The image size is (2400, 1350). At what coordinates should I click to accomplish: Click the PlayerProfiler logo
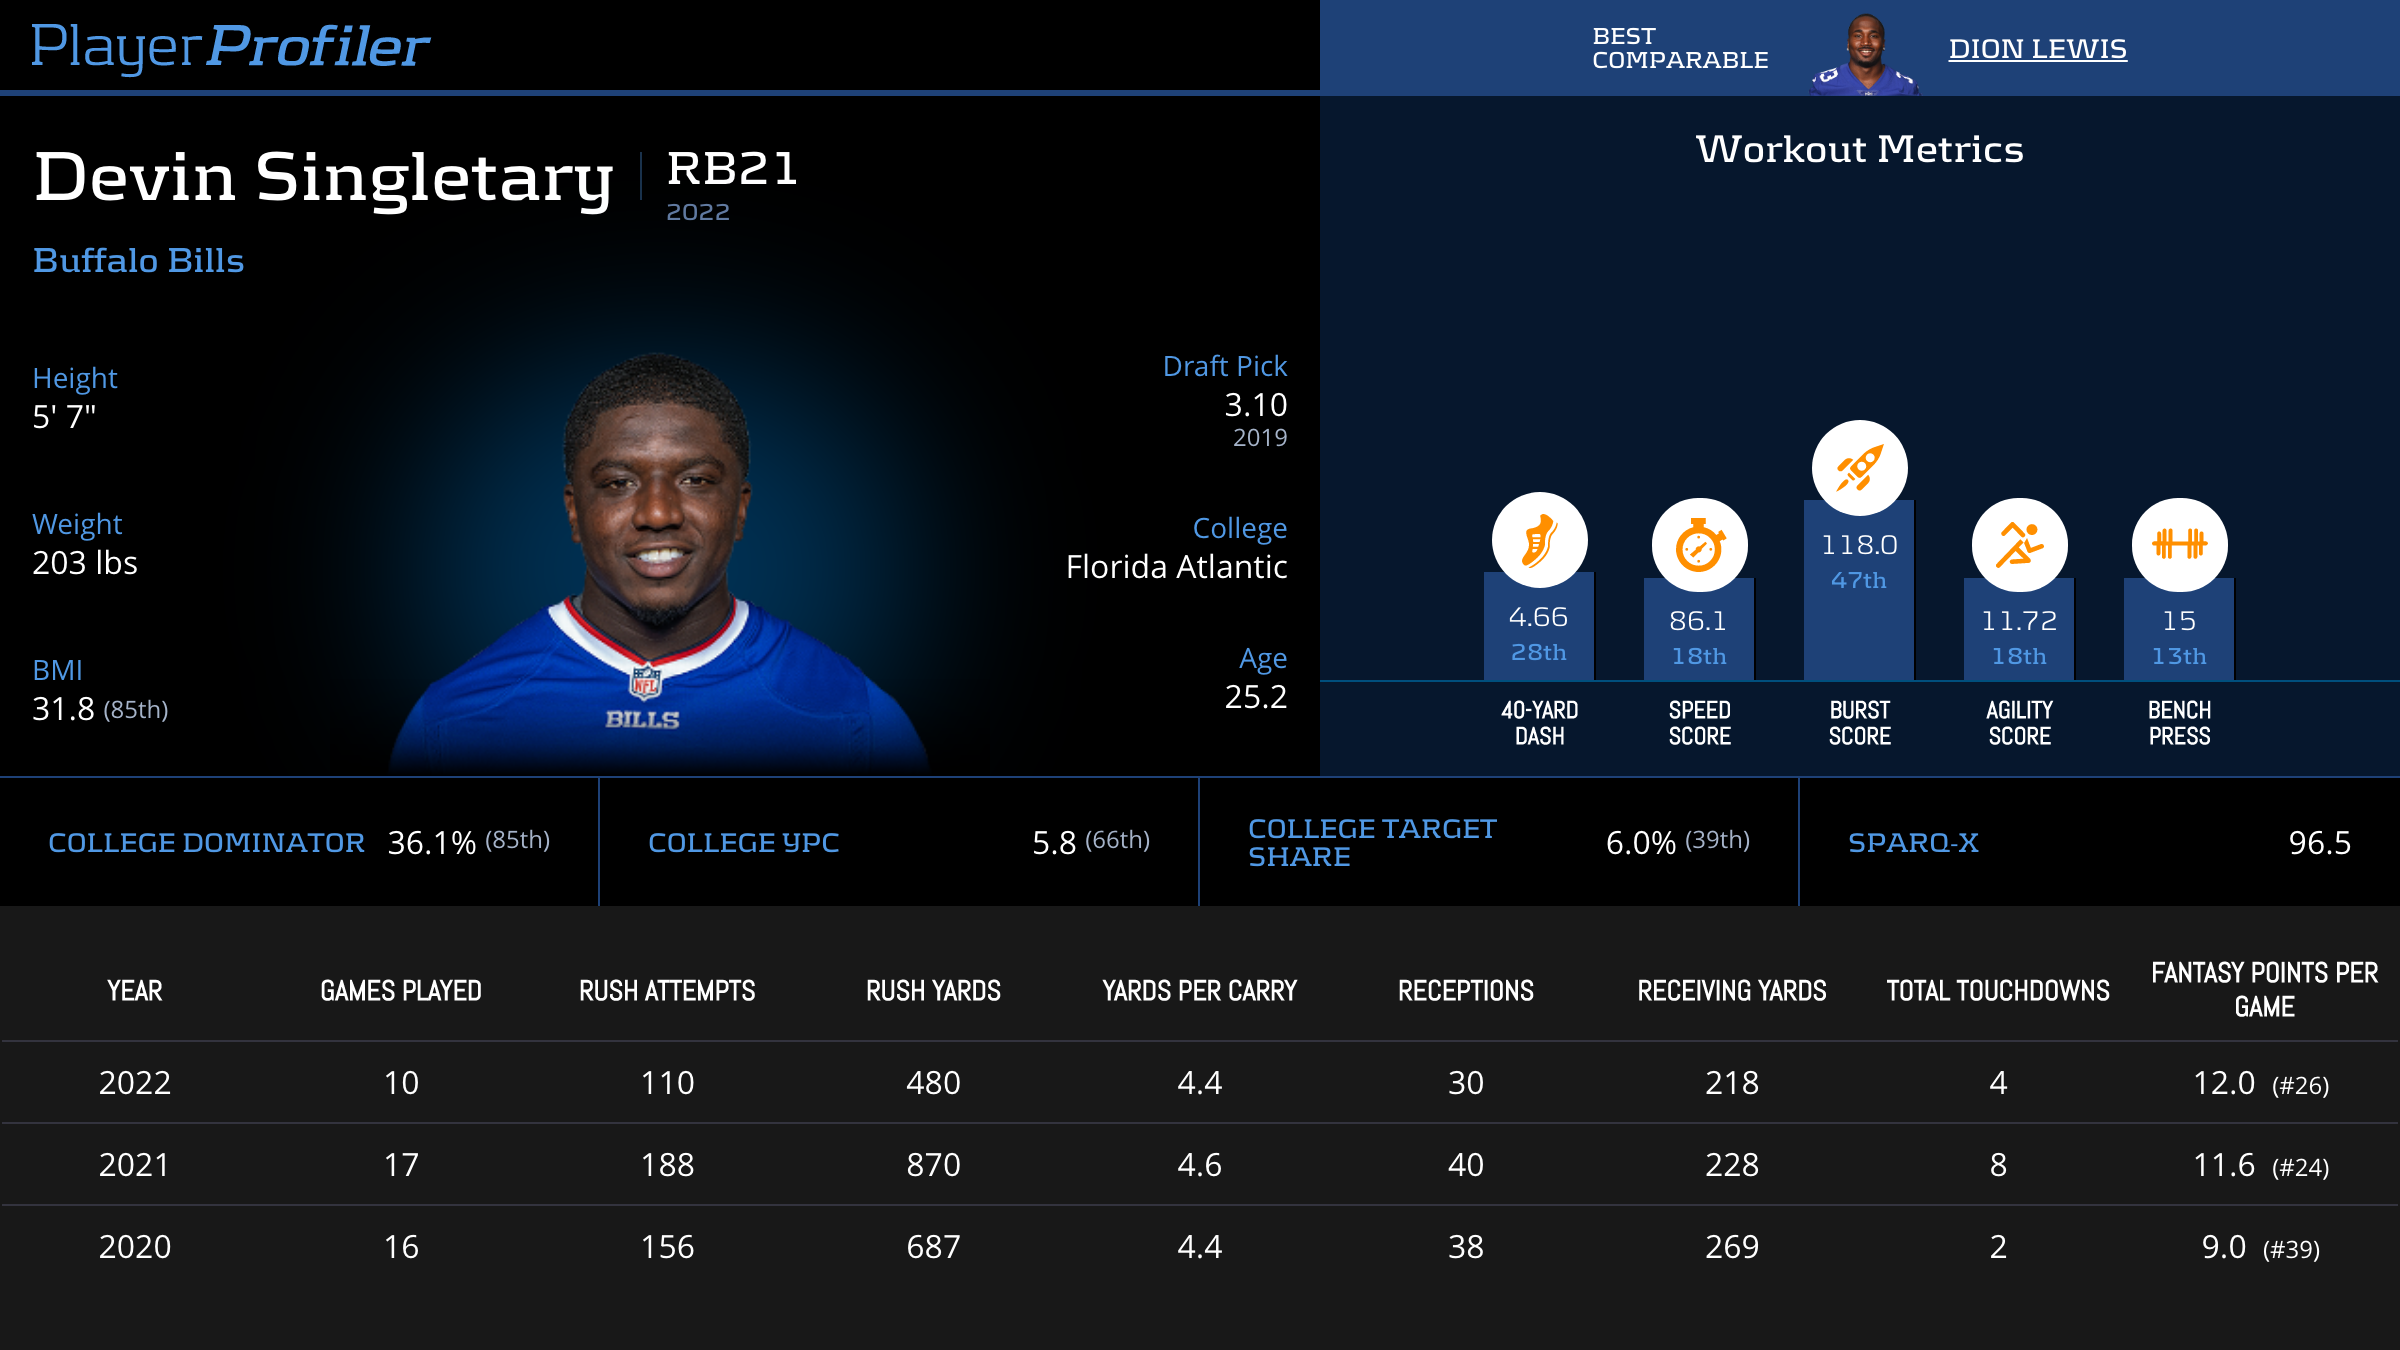(x=230, y=46)
